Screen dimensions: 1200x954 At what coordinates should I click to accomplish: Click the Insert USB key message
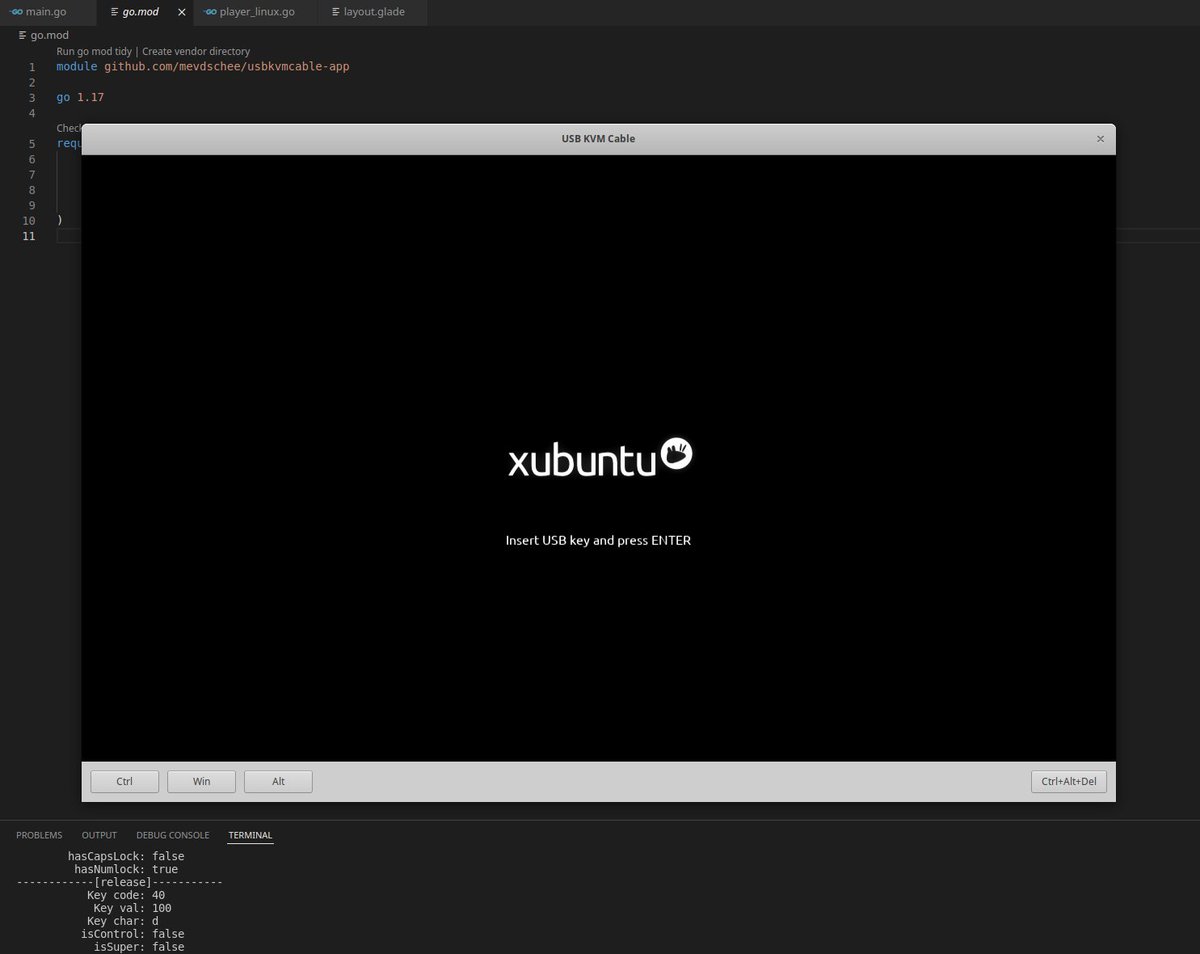598,540
